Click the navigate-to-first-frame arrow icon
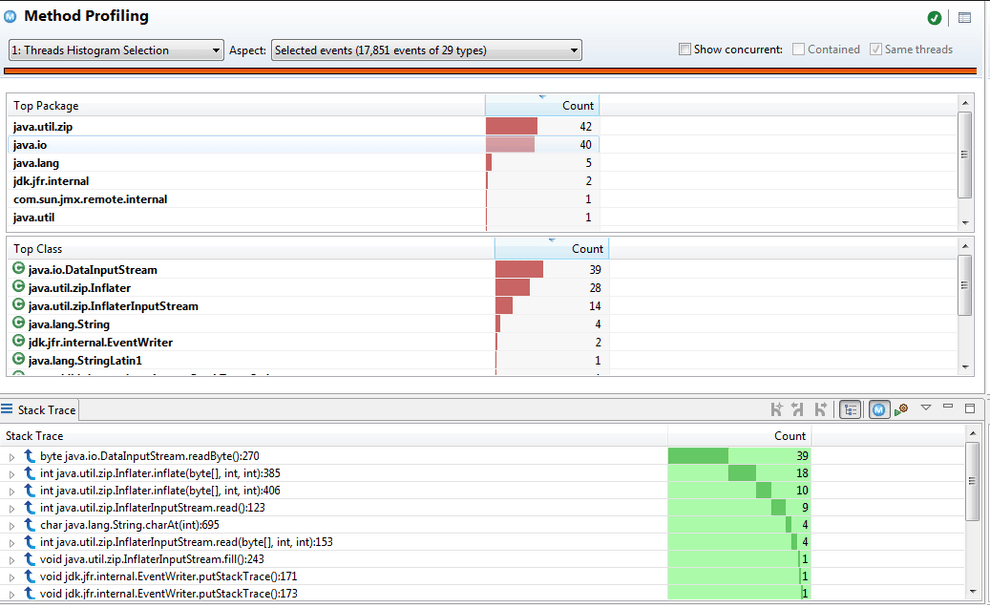The width and height of the screenshot is (990, 605). click(775, 409)
